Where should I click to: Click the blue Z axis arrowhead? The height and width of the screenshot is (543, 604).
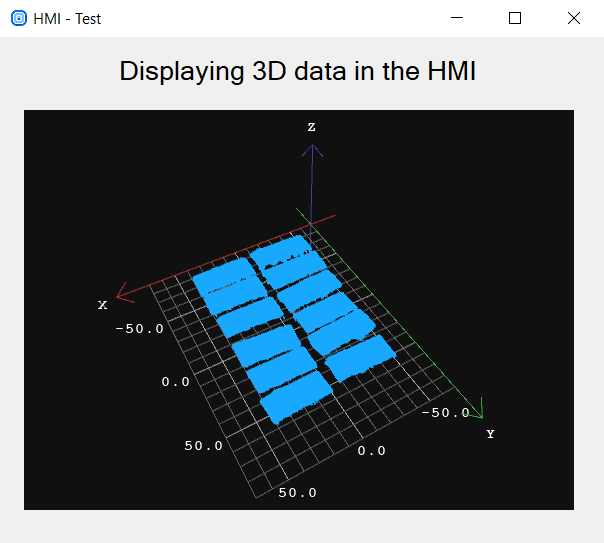[x=313, y=151]
